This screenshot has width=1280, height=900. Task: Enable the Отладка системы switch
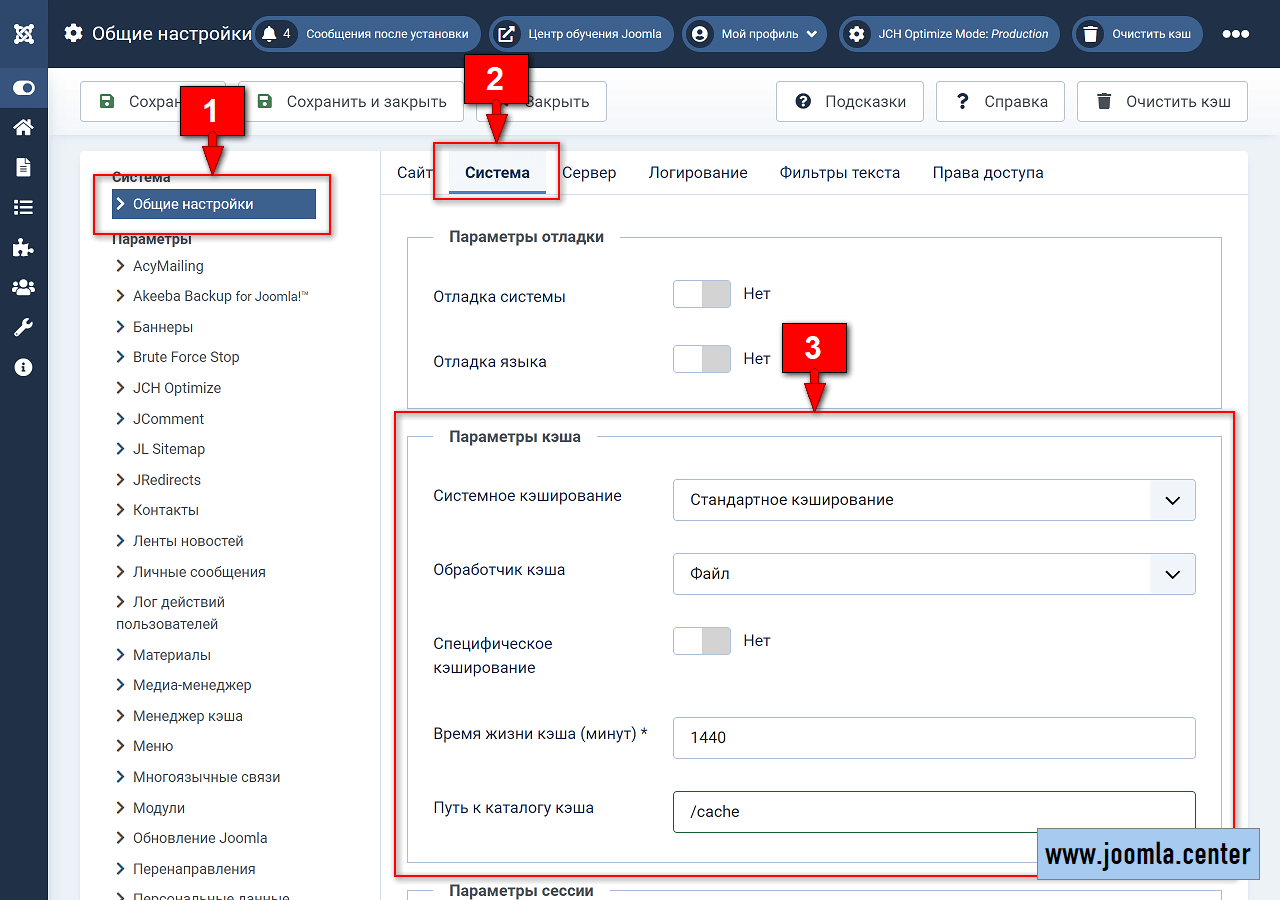pos(701,294)
